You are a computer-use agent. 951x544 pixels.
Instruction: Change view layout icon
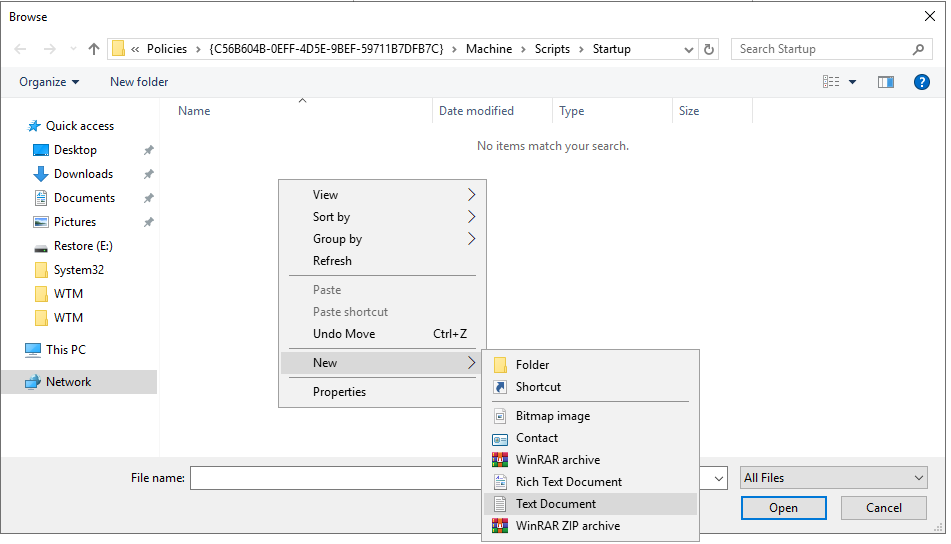tap(831, 82)
